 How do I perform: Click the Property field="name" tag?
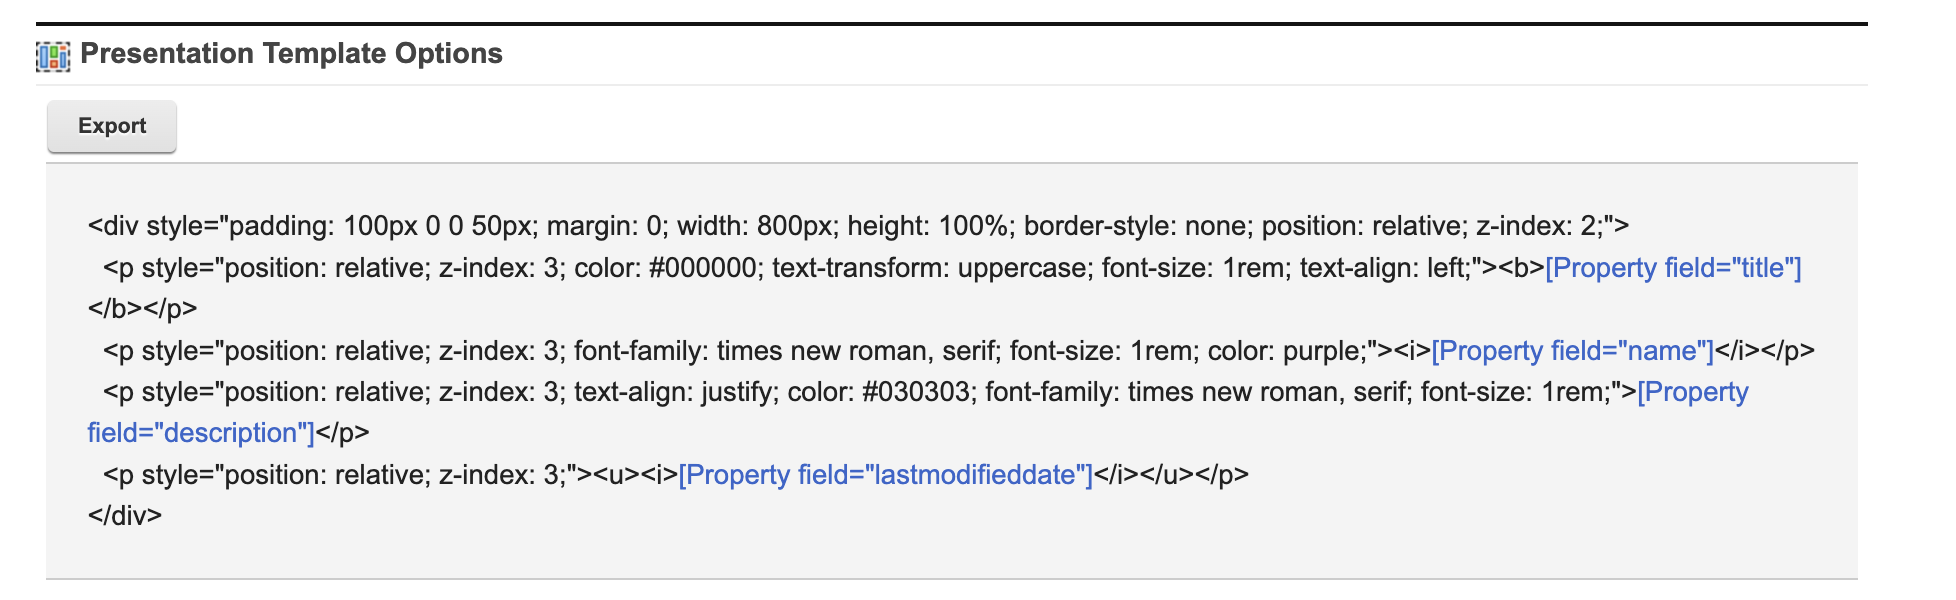(x=1572, y=351)
